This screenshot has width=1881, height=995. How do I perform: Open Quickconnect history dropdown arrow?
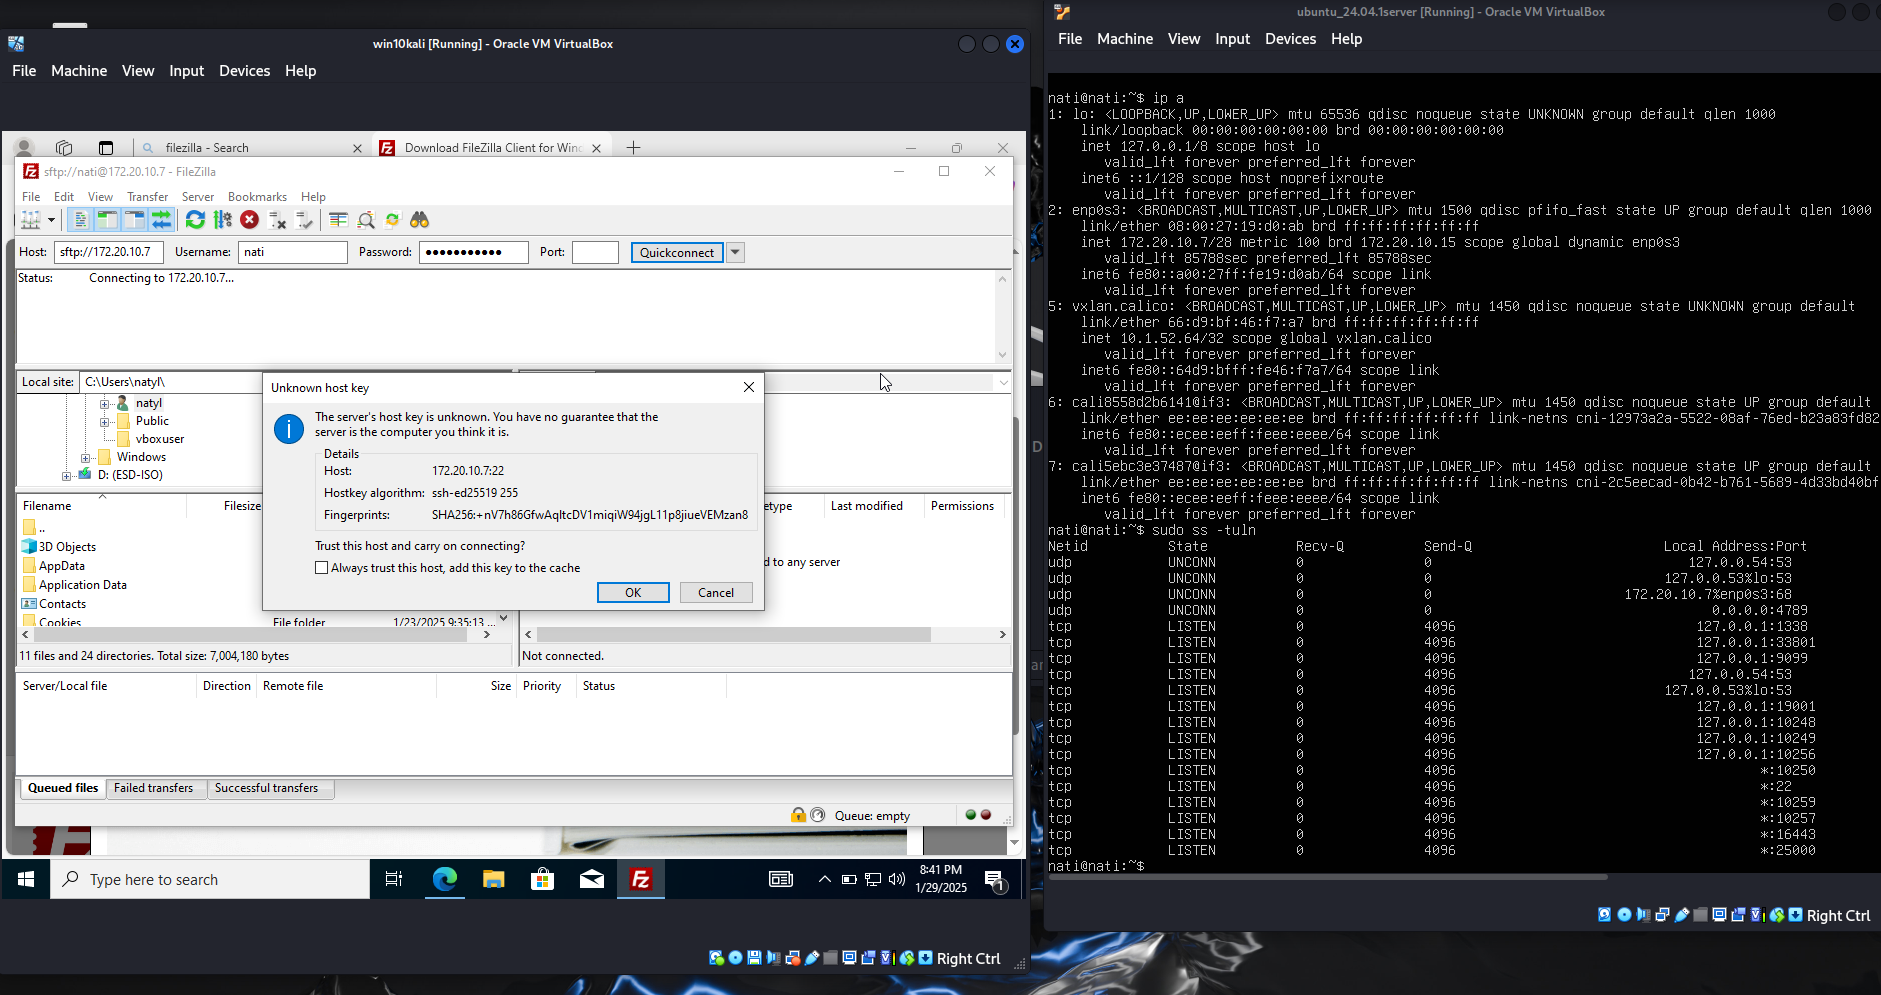(x=735, y=252)
